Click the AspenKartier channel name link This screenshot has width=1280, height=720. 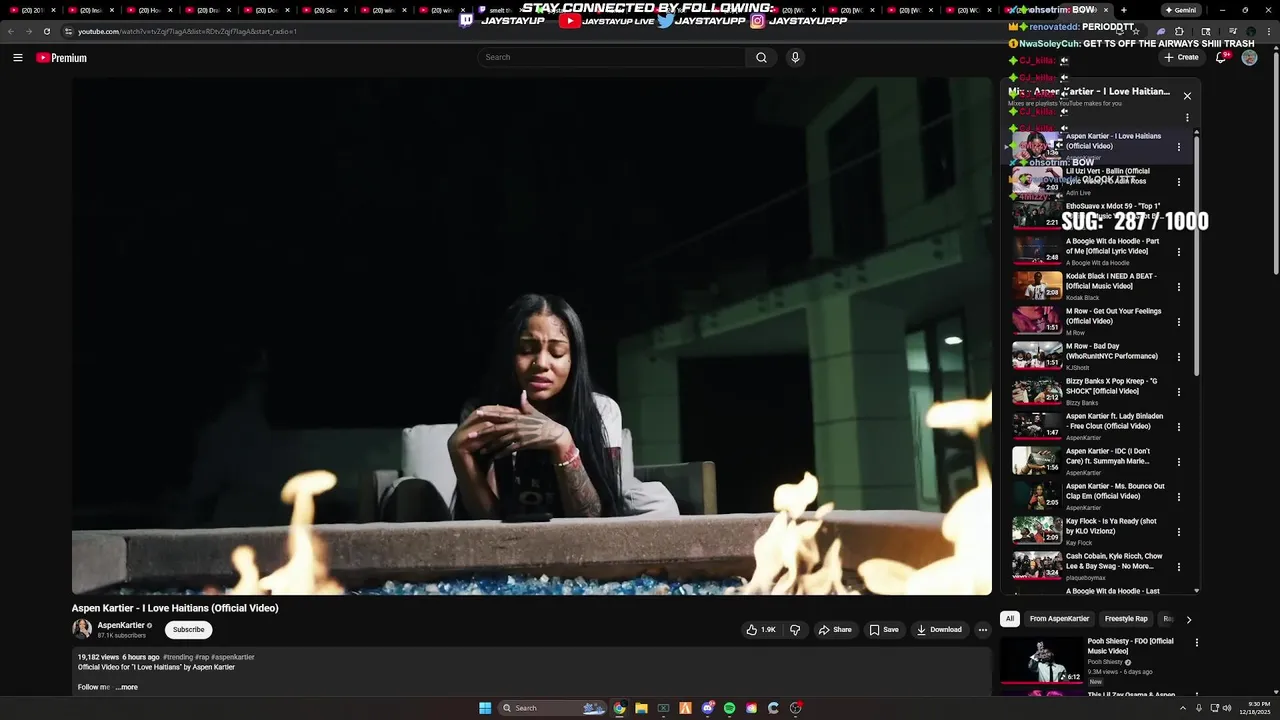coord(121,625)
